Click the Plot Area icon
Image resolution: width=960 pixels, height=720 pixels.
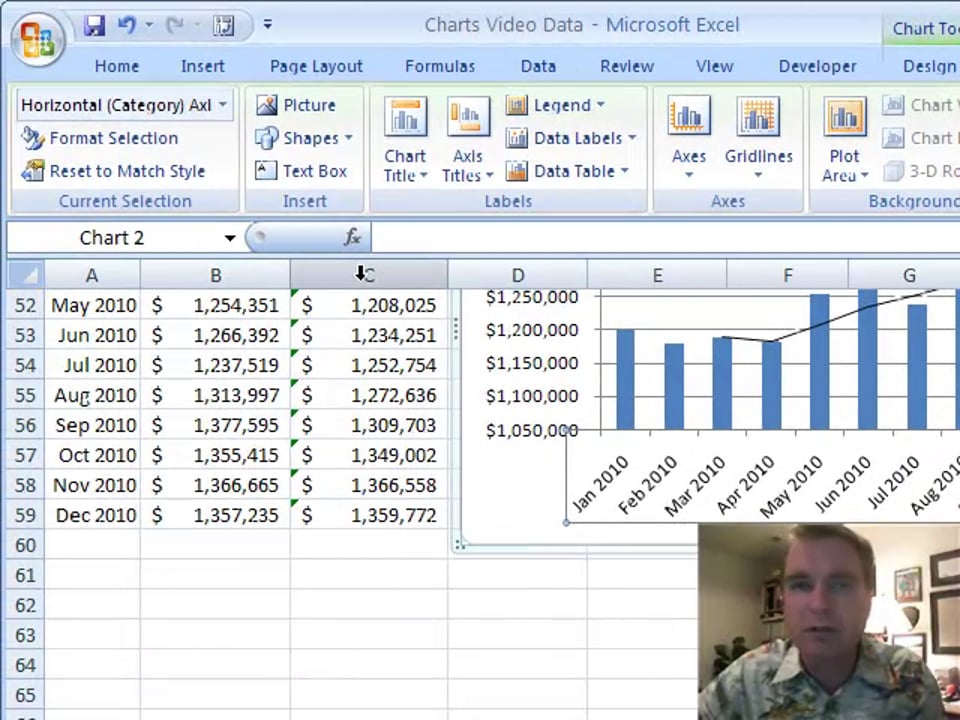[x=844, y=116]
